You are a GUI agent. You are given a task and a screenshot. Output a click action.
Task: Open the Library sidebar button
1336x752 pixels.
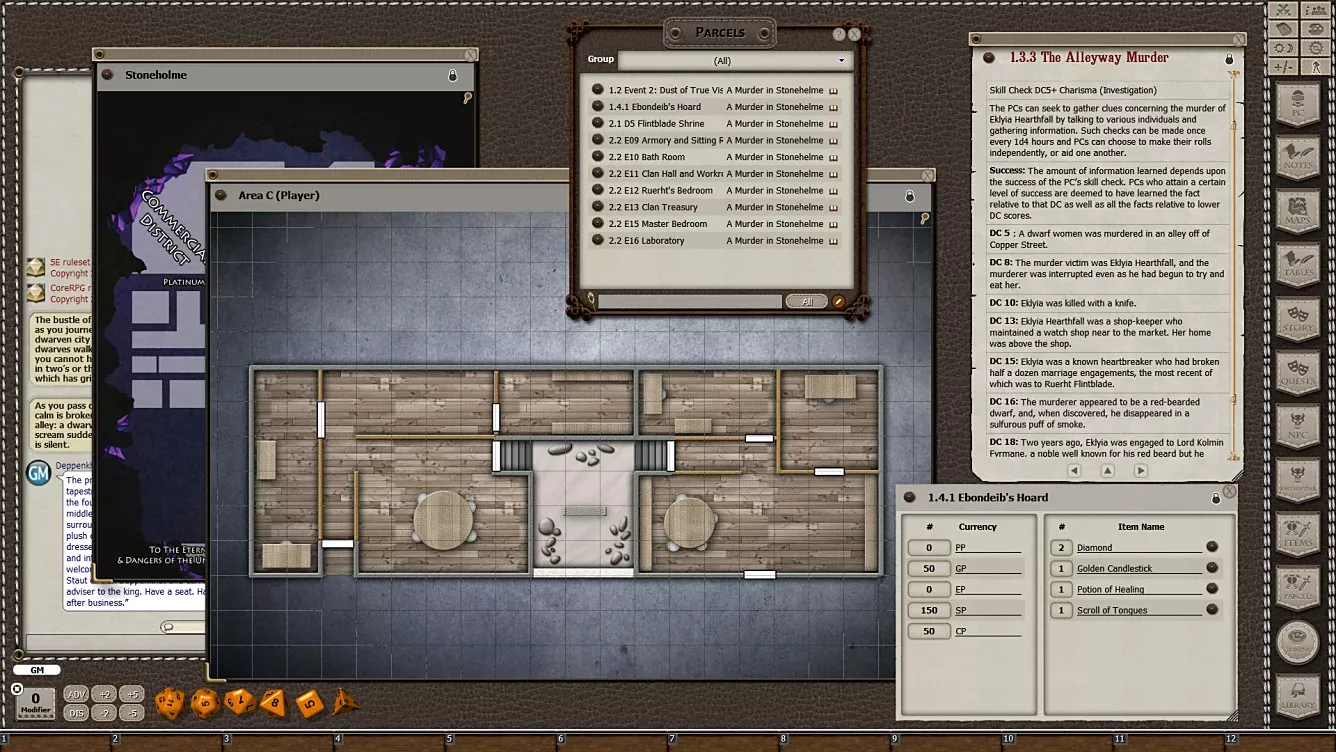tap(1298, 697)
